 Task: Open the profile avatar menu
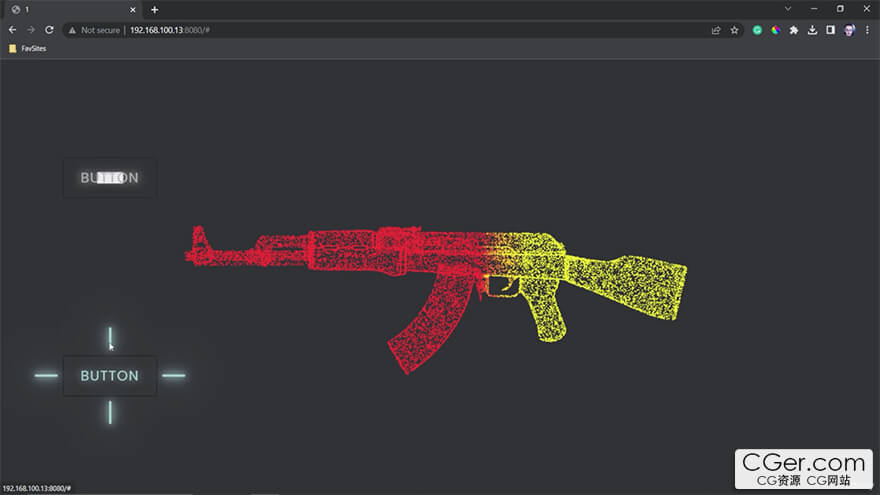[x=849, y=30]
